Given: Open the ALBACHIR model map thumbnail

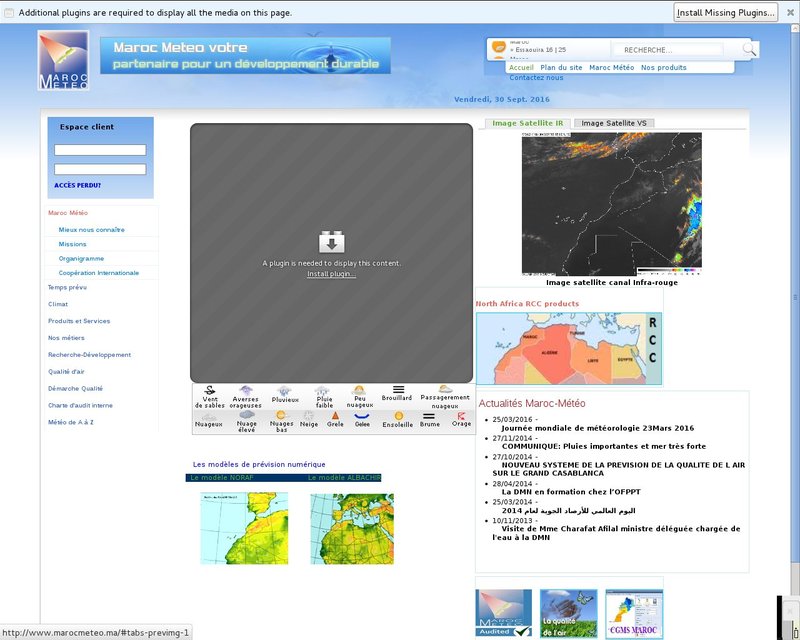Looking at the screenshot, I should [x=352, y=529].
